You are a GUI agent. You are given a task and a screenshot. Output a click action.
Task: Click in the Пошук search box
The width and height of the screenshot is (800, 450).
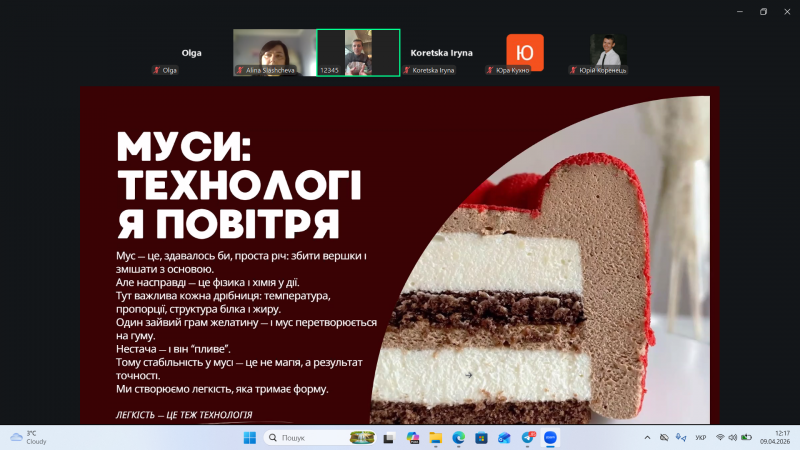coord(310,438)
